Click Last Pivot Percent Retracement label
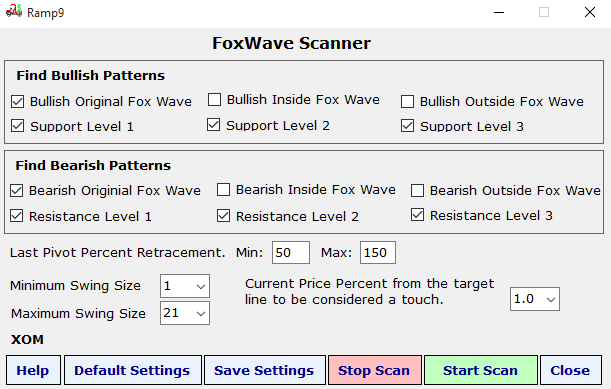 [x=118, y=253]
